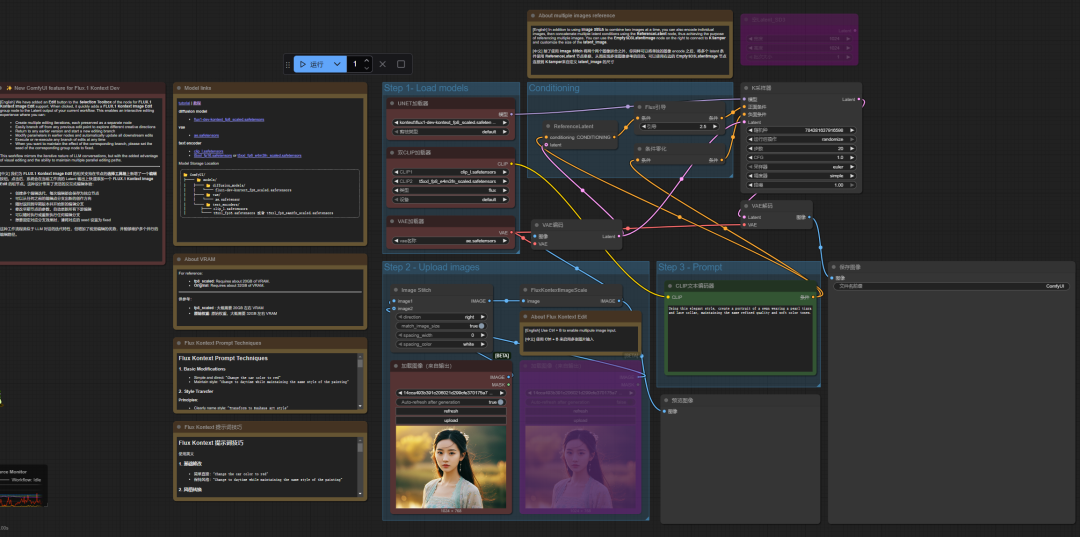
Task: Click the 引导 2.5 value field in Flux引导
Action: [x=680, y=127]
